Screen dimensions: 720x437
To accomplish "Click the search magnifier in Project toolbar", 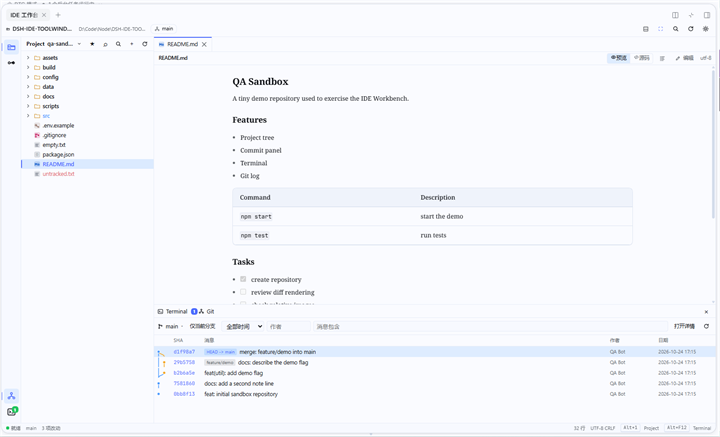I will [x=118, y=44].
